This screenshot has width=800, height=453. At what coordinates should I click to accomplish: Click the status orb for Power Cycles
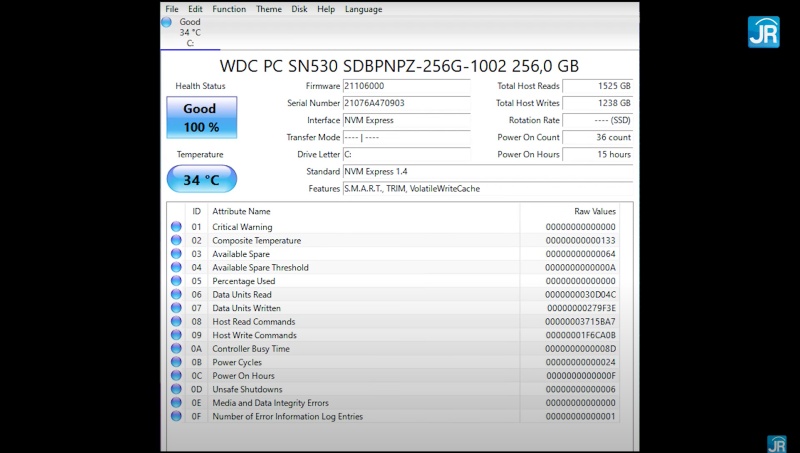[x=176, y=362]
